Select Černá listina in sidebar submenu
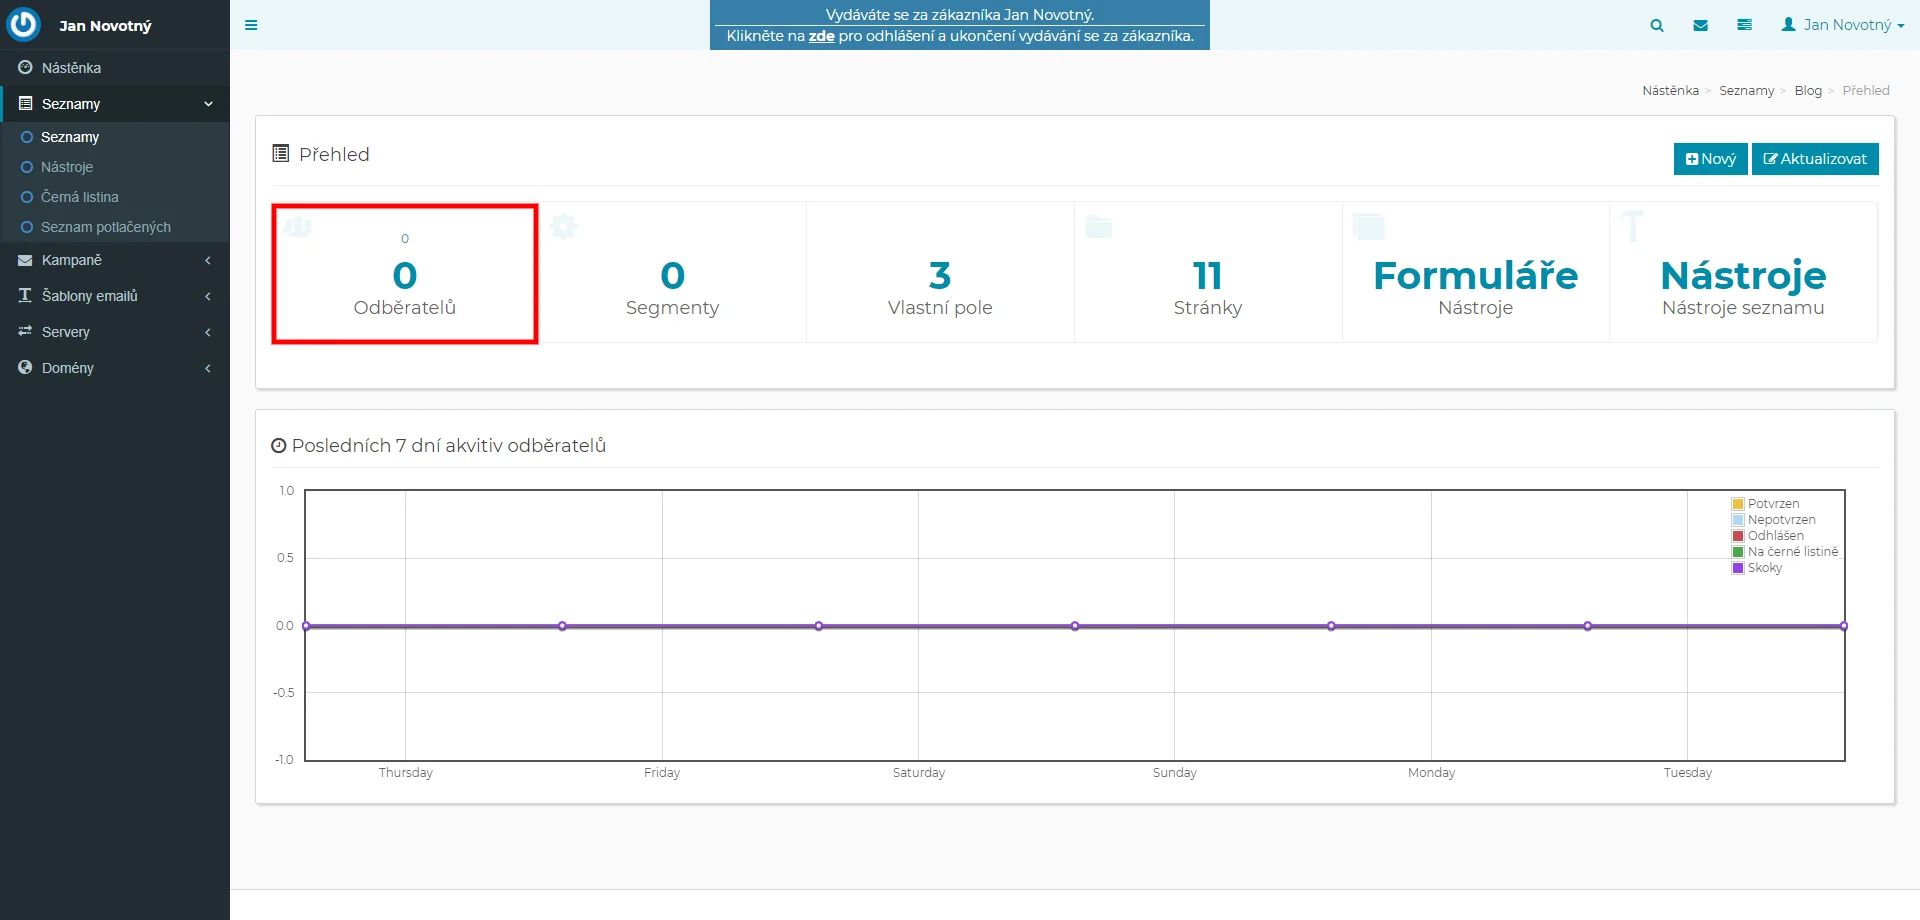Image resolution: width=1920 pixels, height=920 pixels. (79, 197)
